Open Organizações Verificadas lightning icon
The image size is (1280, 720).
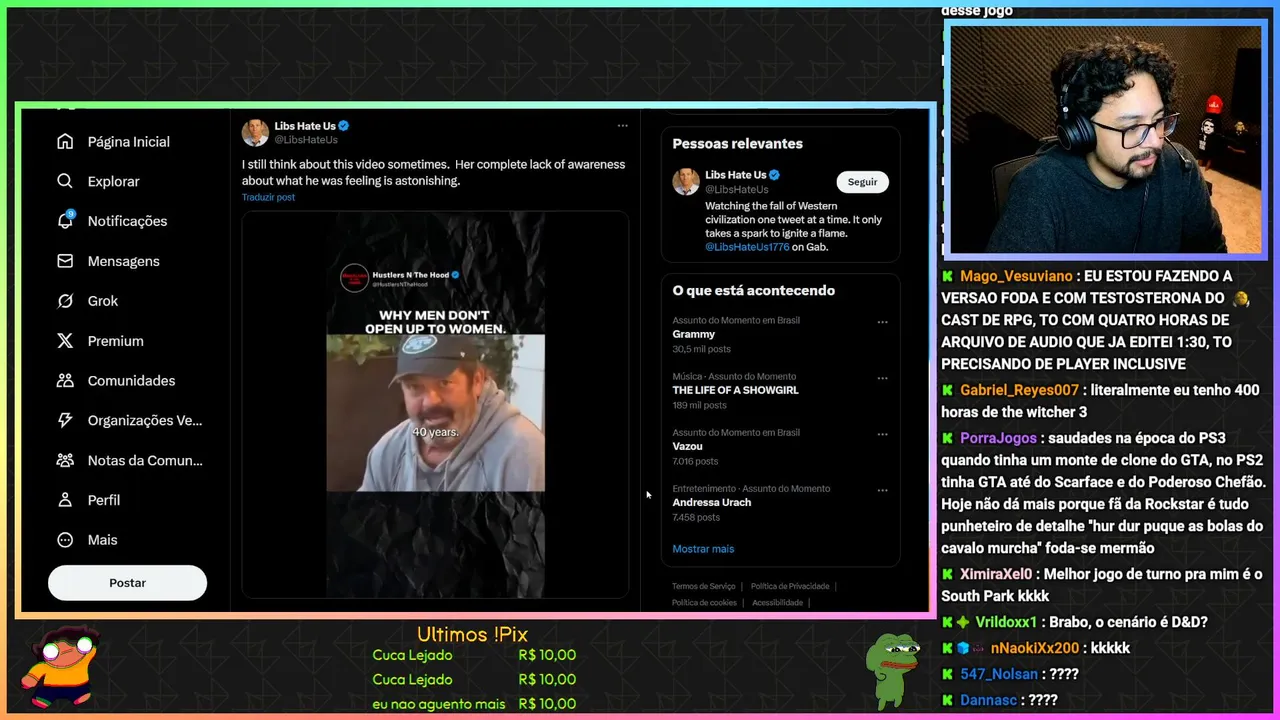[65, 420]
